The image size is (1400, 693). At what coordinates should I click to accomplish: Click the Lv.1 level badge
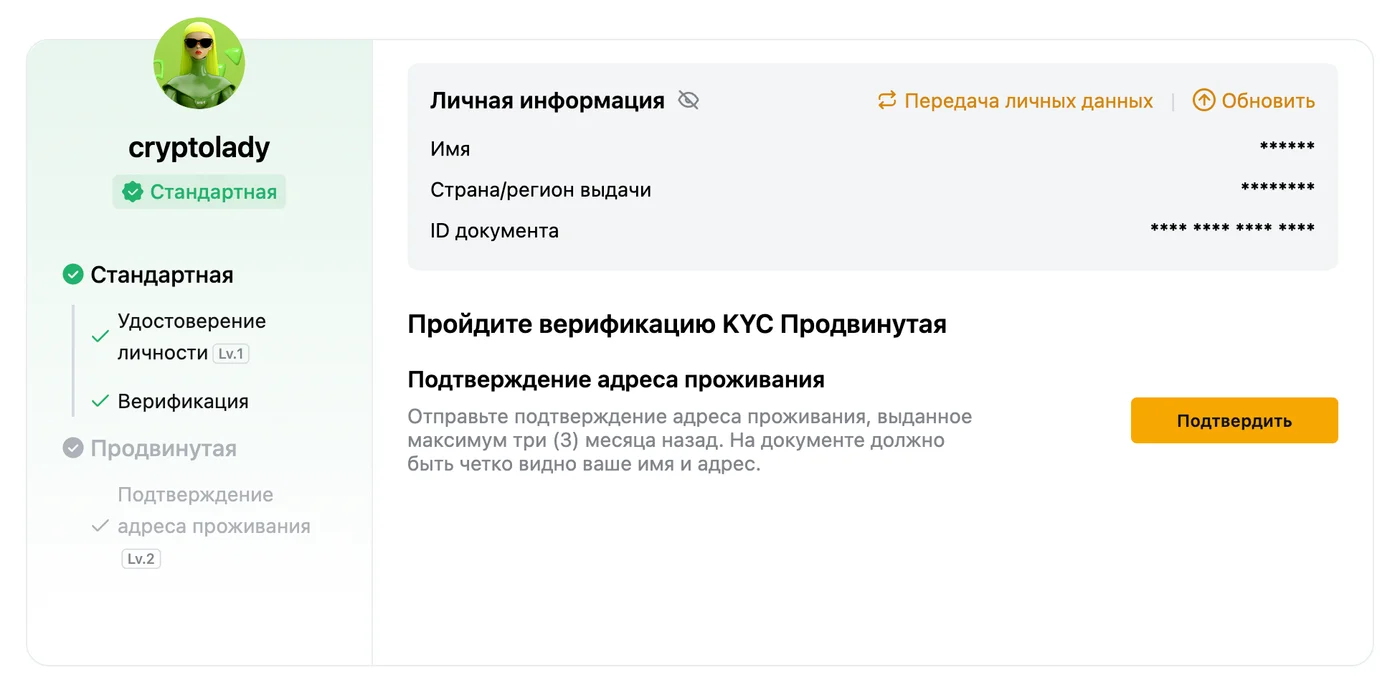[x=231, y=354]
